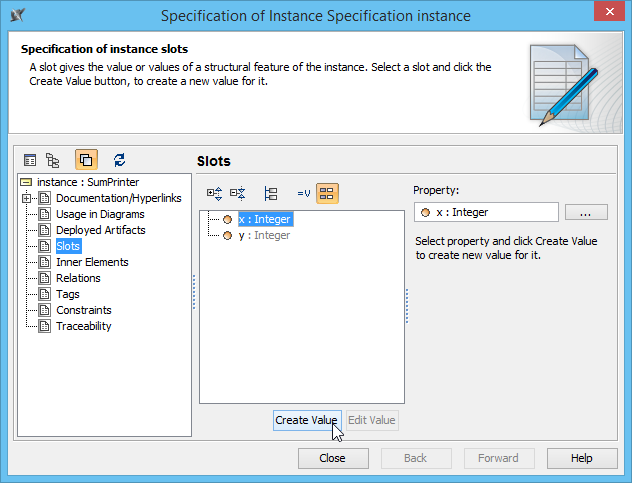Click the blue refresh arrows icon

tap(120, 160)
